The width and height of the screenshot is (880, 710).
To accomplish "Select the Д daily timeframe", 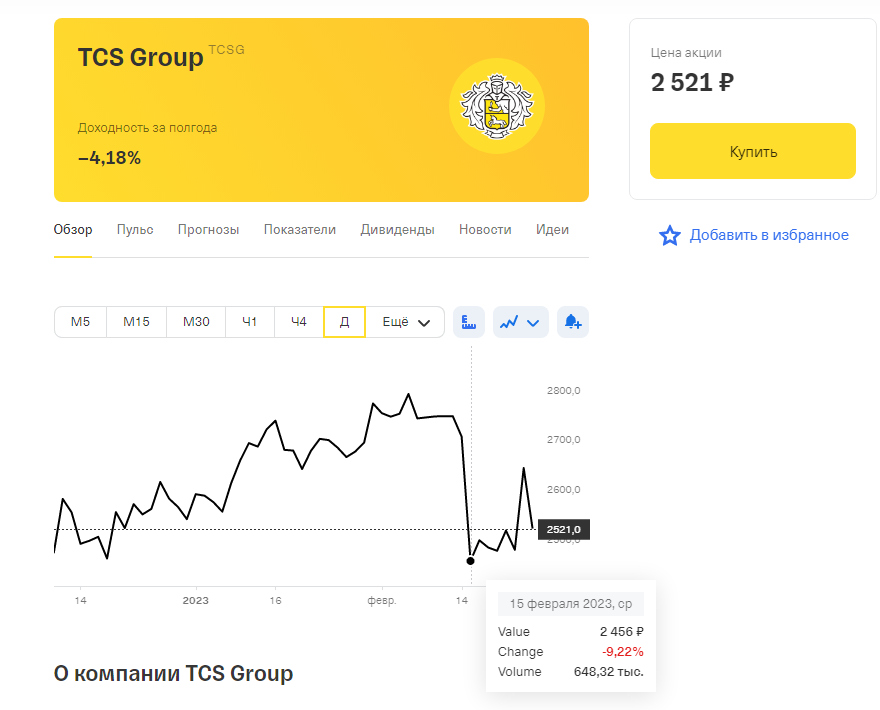I will 345,322.
